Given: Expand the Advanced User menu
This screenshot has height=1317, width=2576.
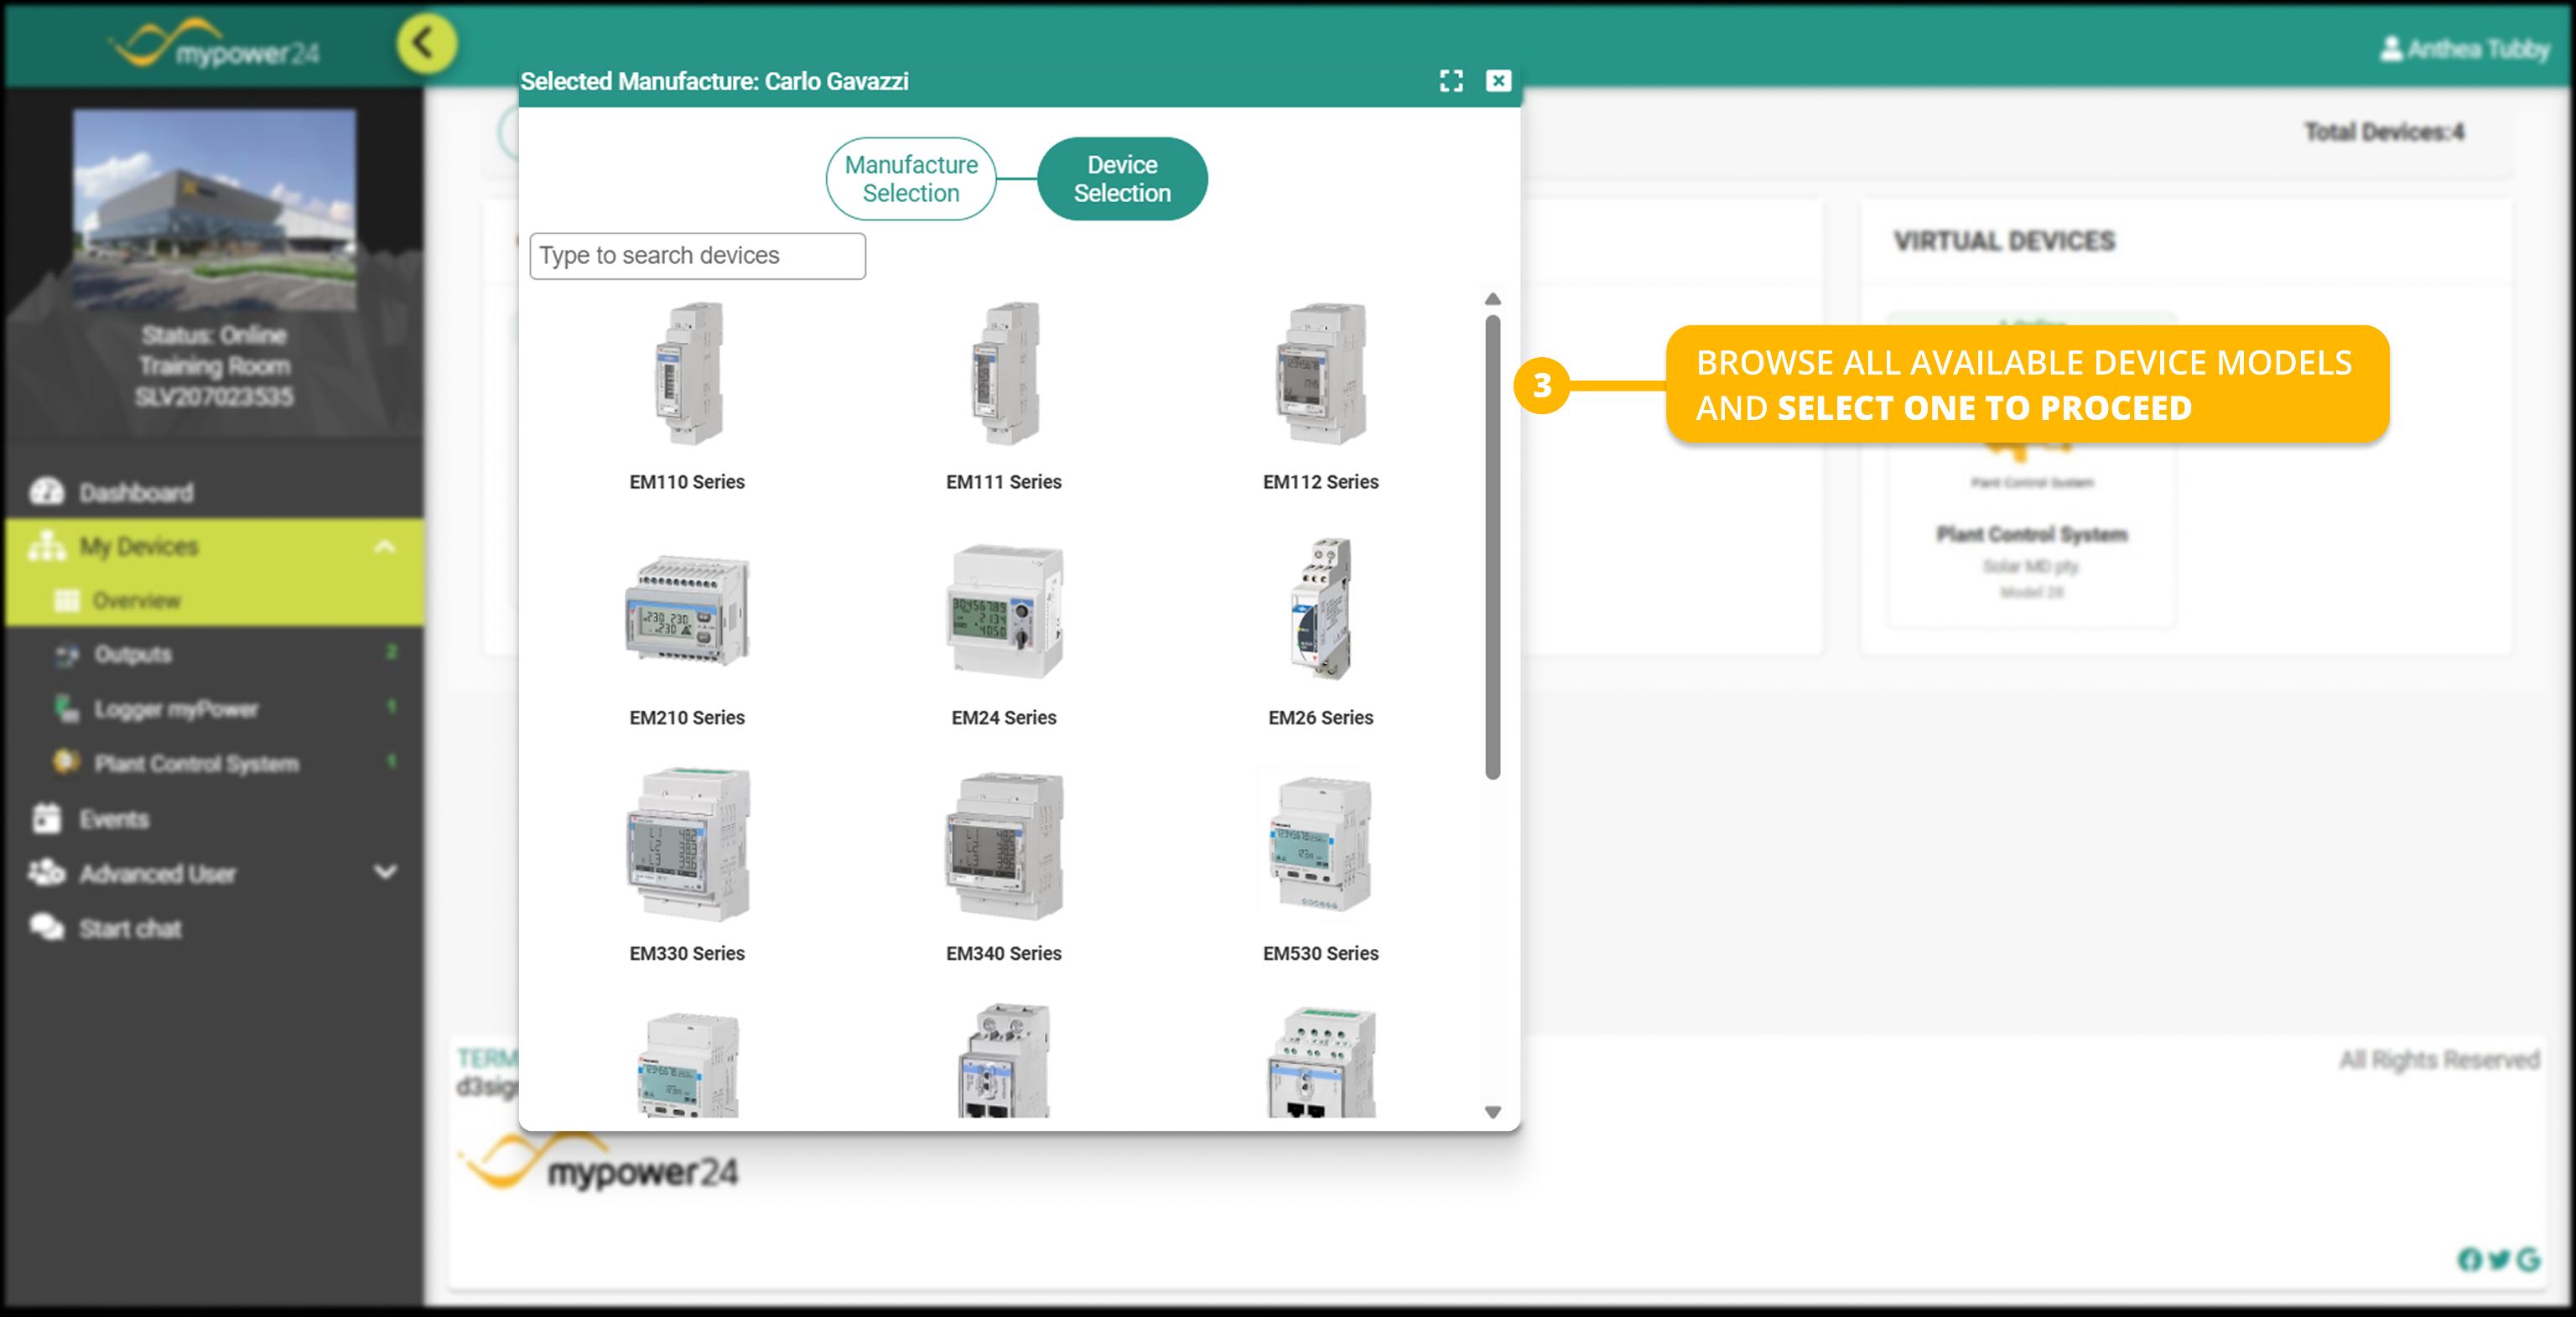Looking at the screenshot, I should pos(384,872).
